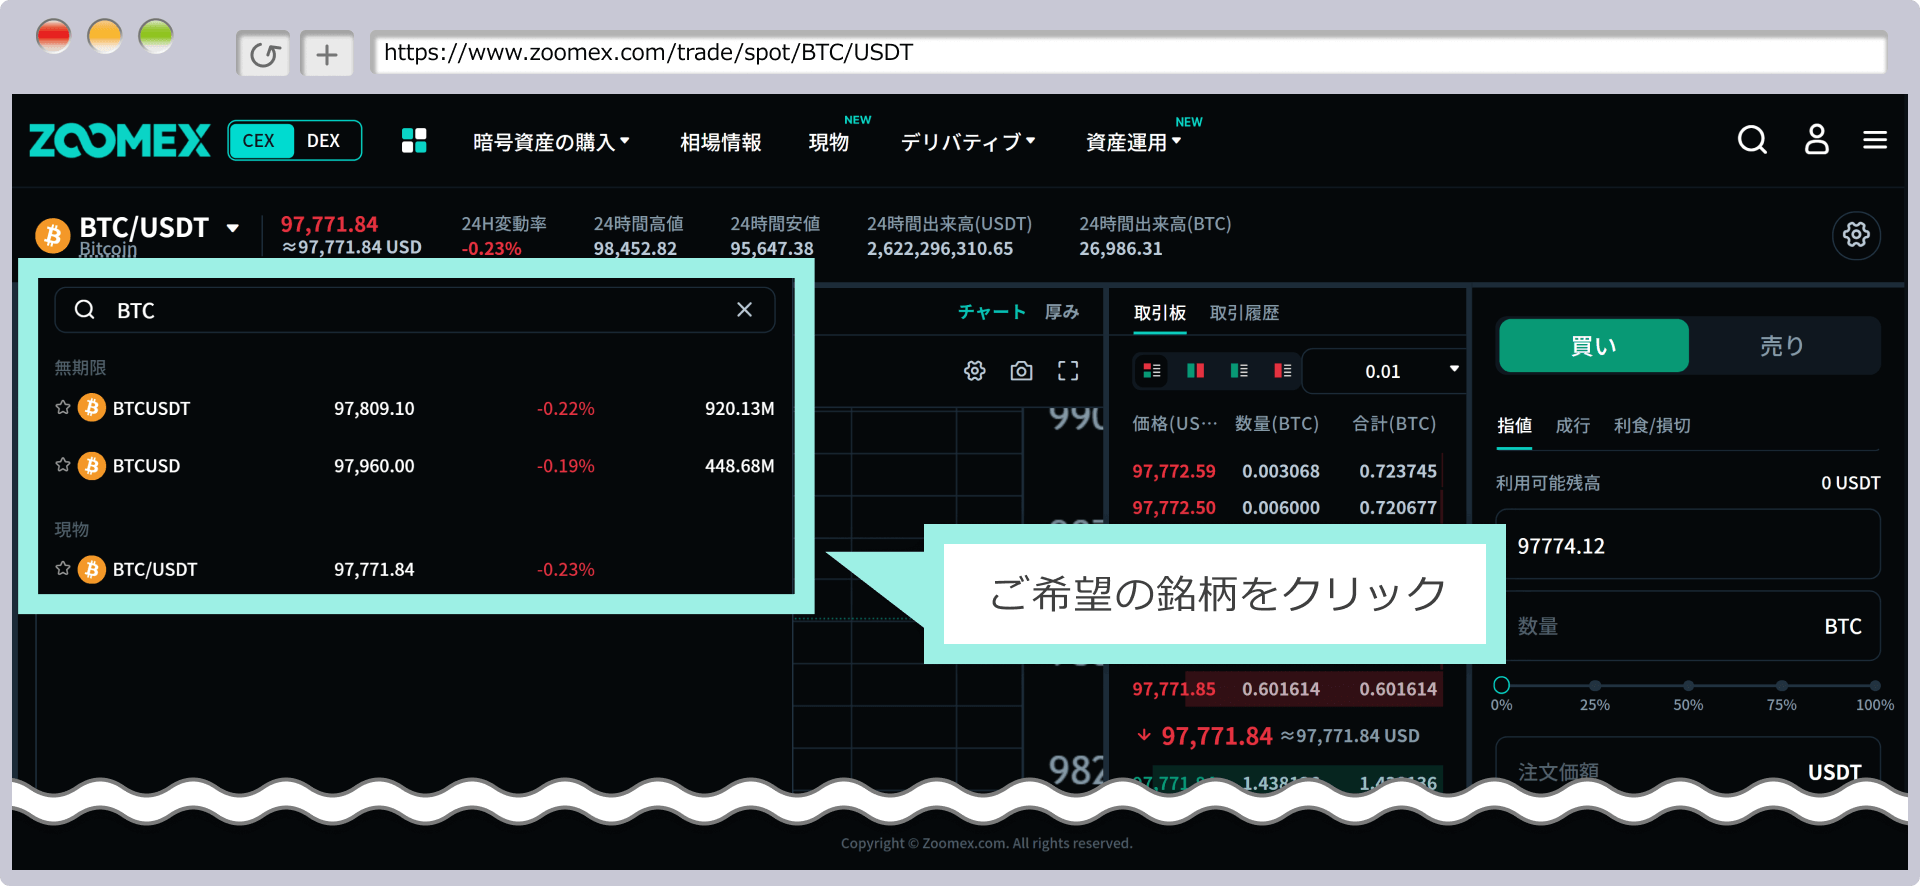Expand 資産運用 menu
Viewport: 1920px width, 886px height.
tap(1134, 142)
